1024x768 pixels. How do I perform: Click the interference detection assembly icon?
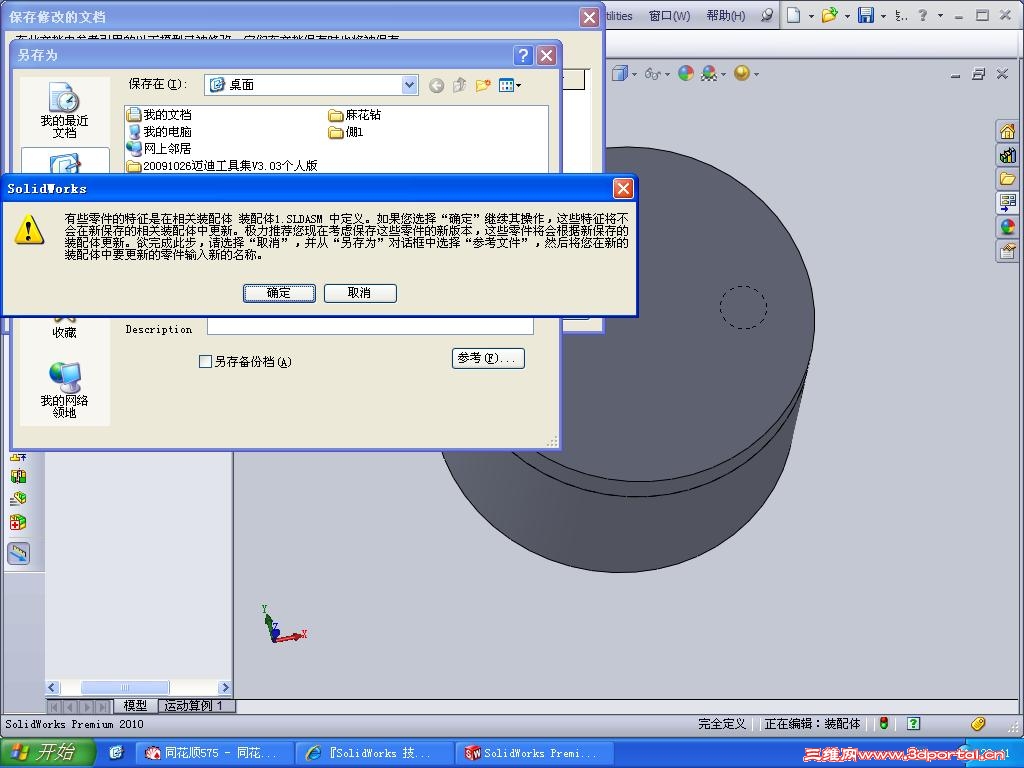[19, 476]
